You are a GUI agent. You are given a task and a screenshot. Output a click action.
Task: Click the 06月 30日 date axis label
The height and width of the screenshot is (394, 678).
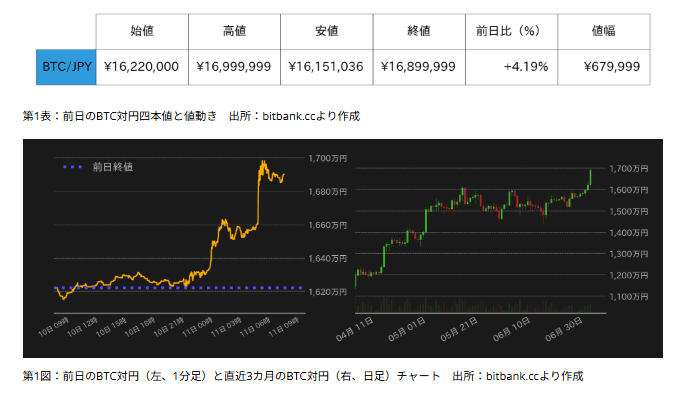(x=564, y=329)
